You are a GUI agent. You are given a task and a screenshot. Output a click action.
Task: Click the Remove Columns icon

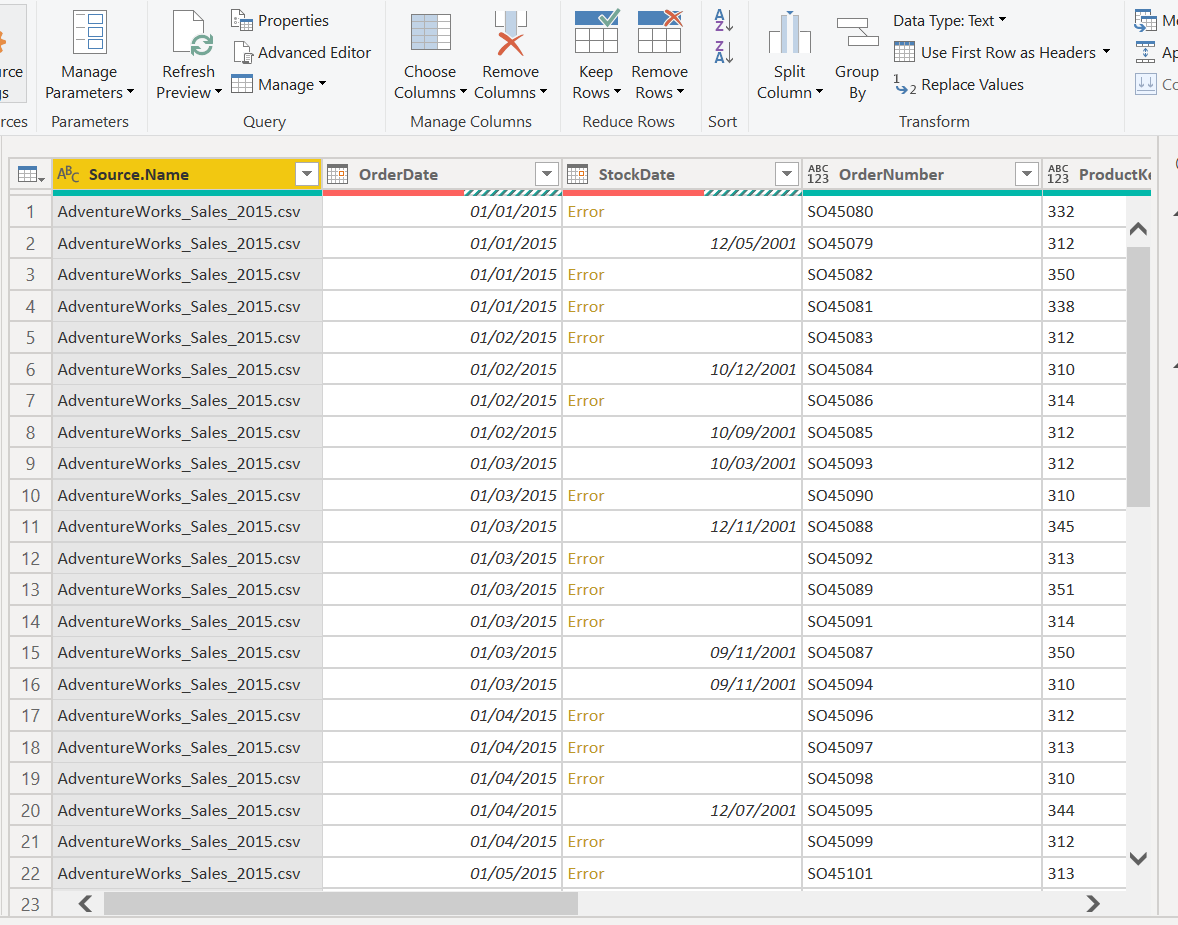511,32
